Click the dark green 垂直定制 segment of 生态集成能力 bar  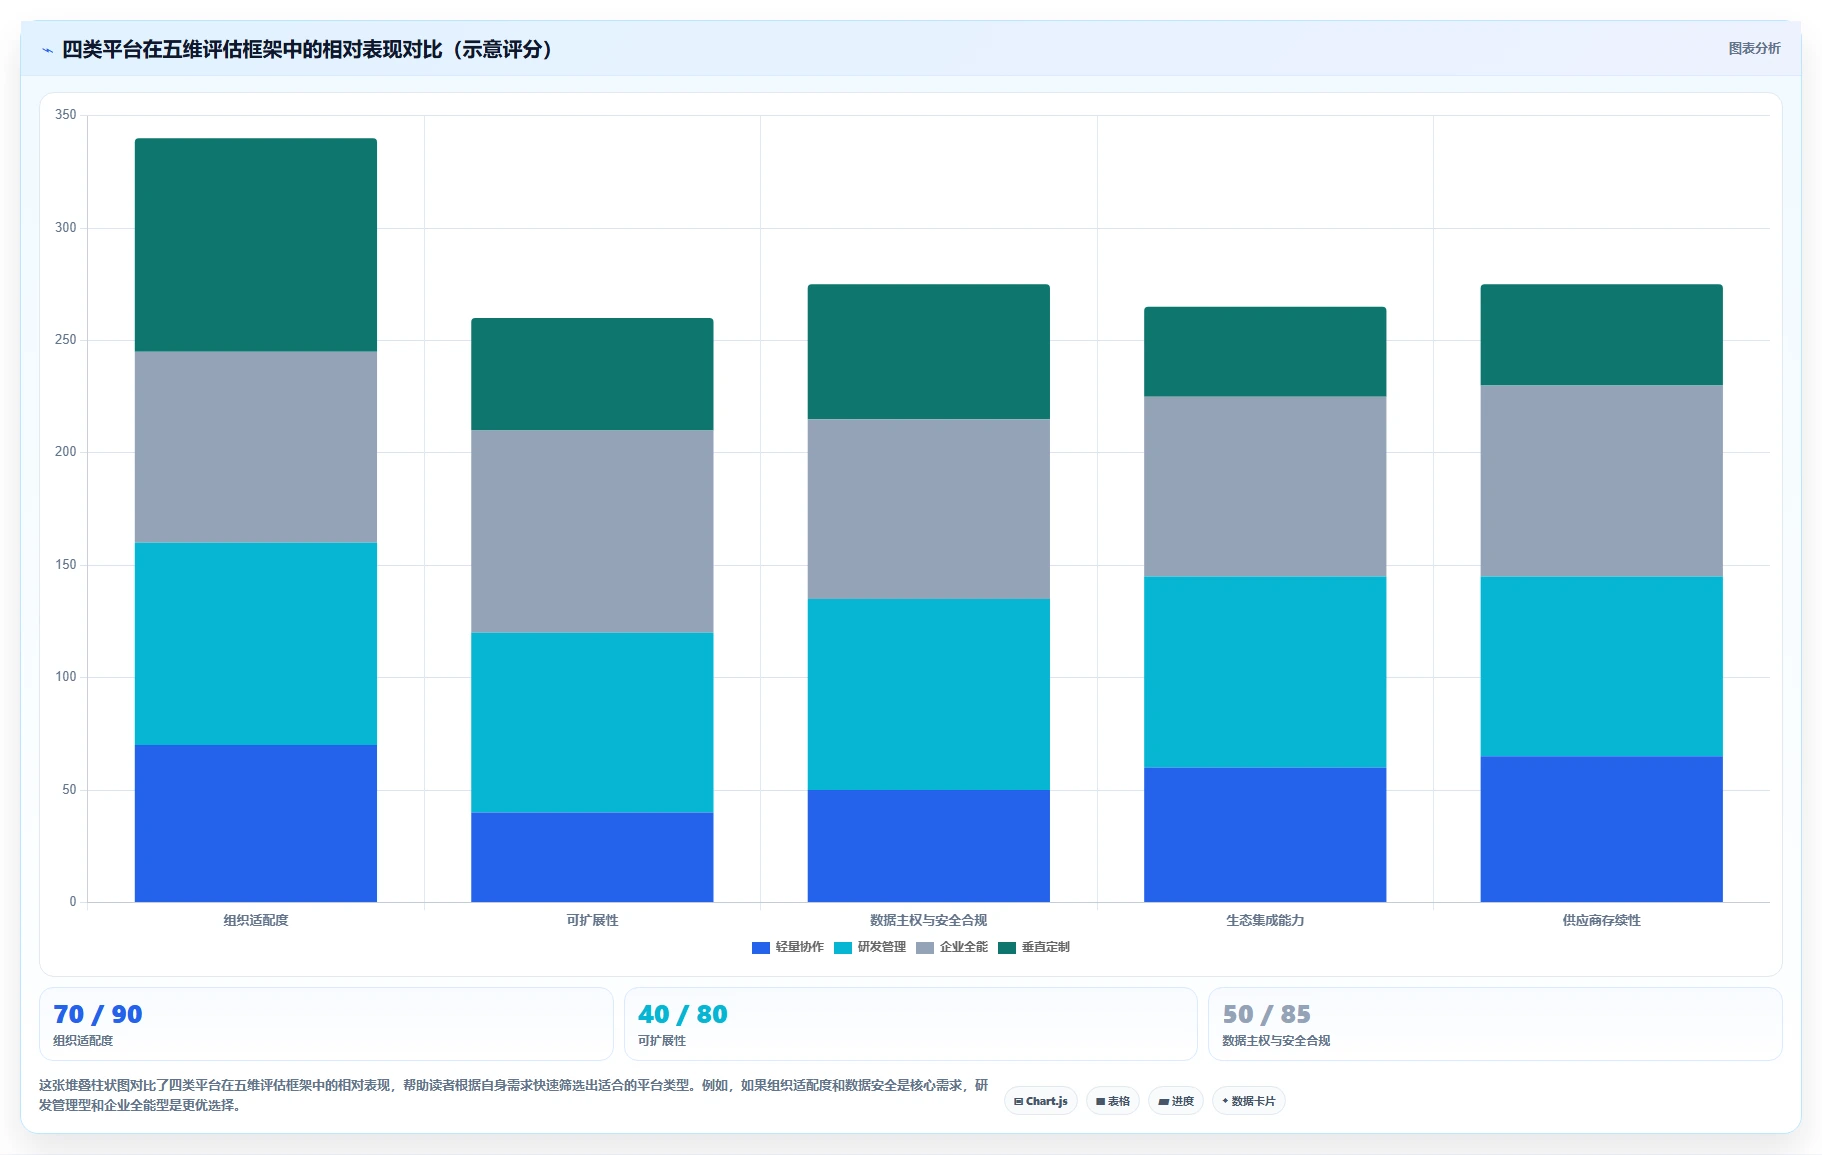click(x=1265, y=352)
